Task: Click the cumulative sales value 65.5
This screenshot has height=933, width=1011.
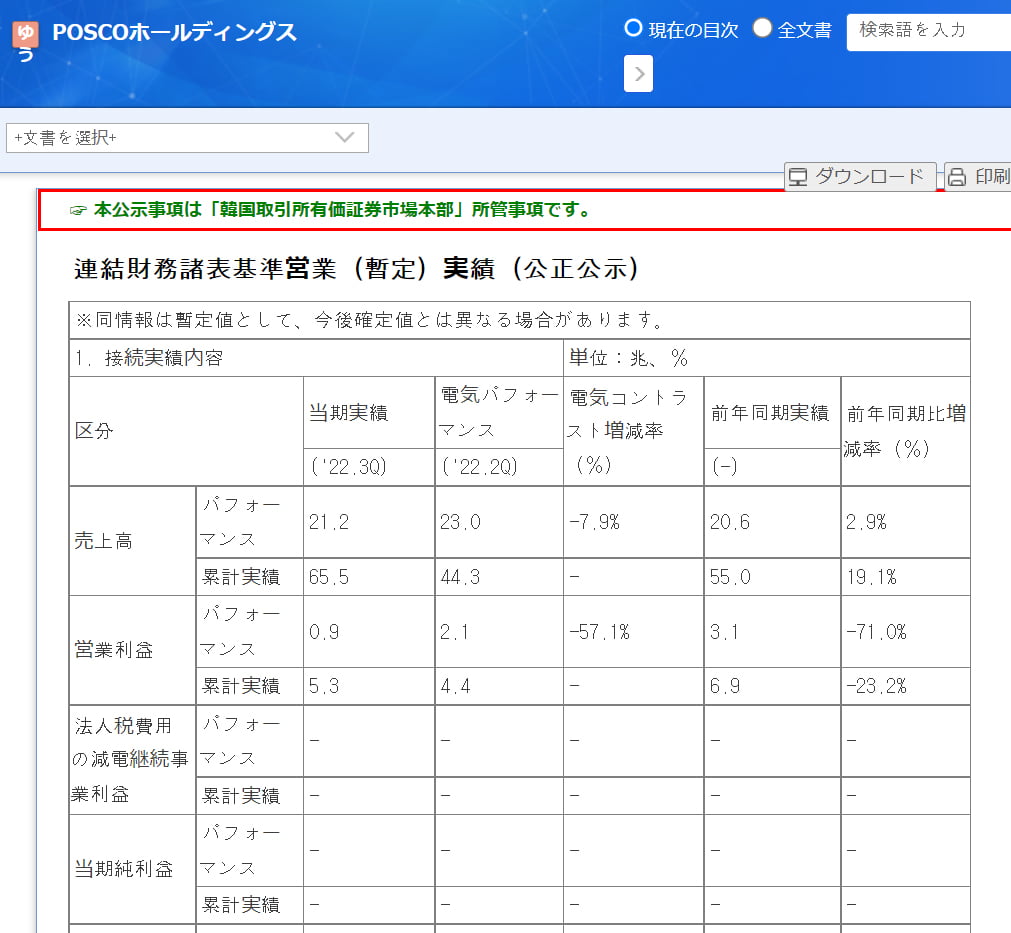Action: (x=369, y=576)
